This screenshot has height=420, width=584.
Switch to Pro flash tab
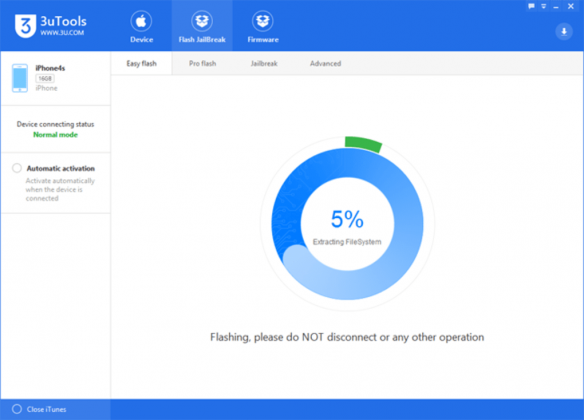point(202,63)
